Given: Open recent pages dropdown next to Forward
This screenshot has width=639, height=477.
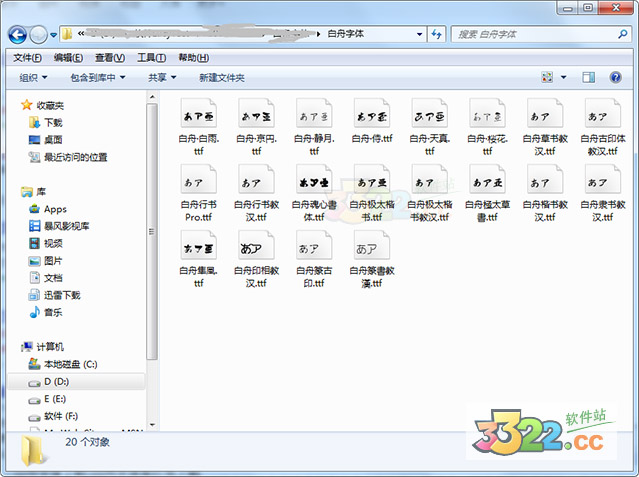Looking at the screenshot, I should click(53, 35).
